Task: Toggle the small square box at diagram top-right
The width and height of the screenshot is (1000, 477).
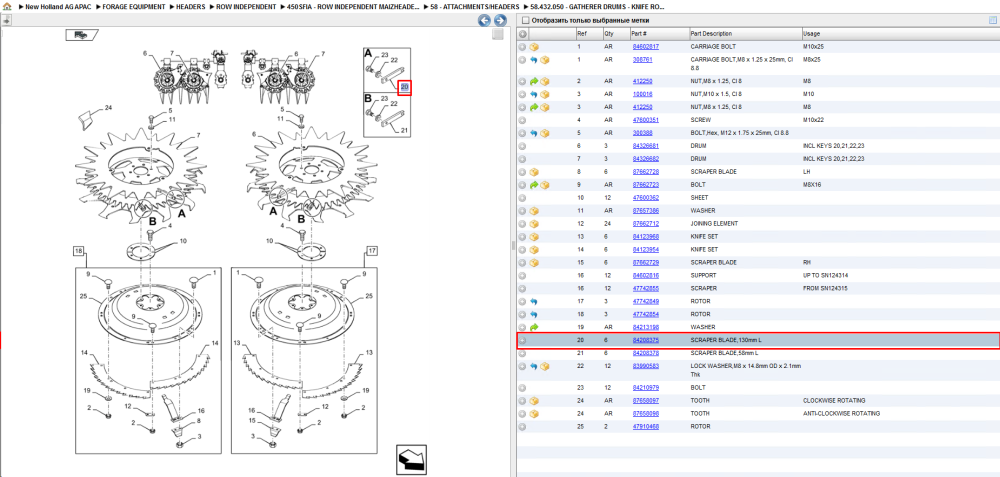Action: point(498,34)
